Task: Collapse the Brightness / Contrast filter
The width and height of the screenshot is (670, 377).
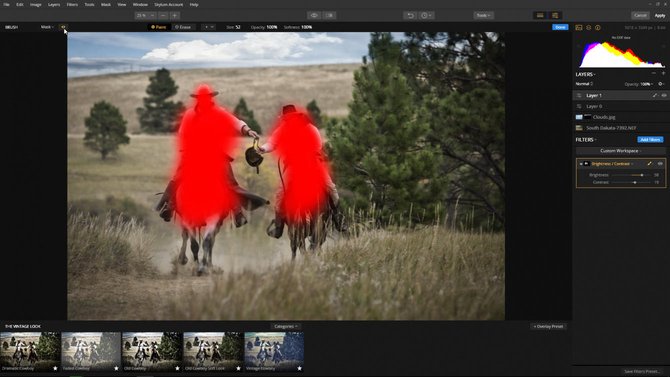Action: [581, 164]
